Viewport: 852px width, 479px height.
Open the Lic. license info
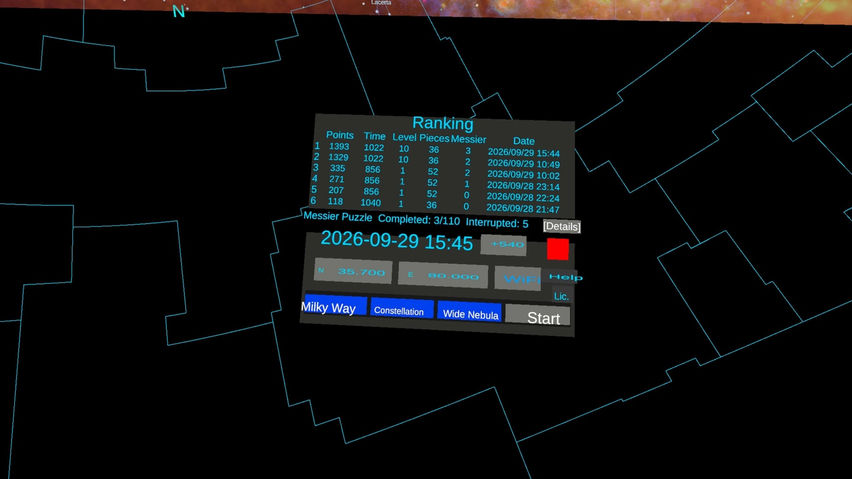pos(561,296)
